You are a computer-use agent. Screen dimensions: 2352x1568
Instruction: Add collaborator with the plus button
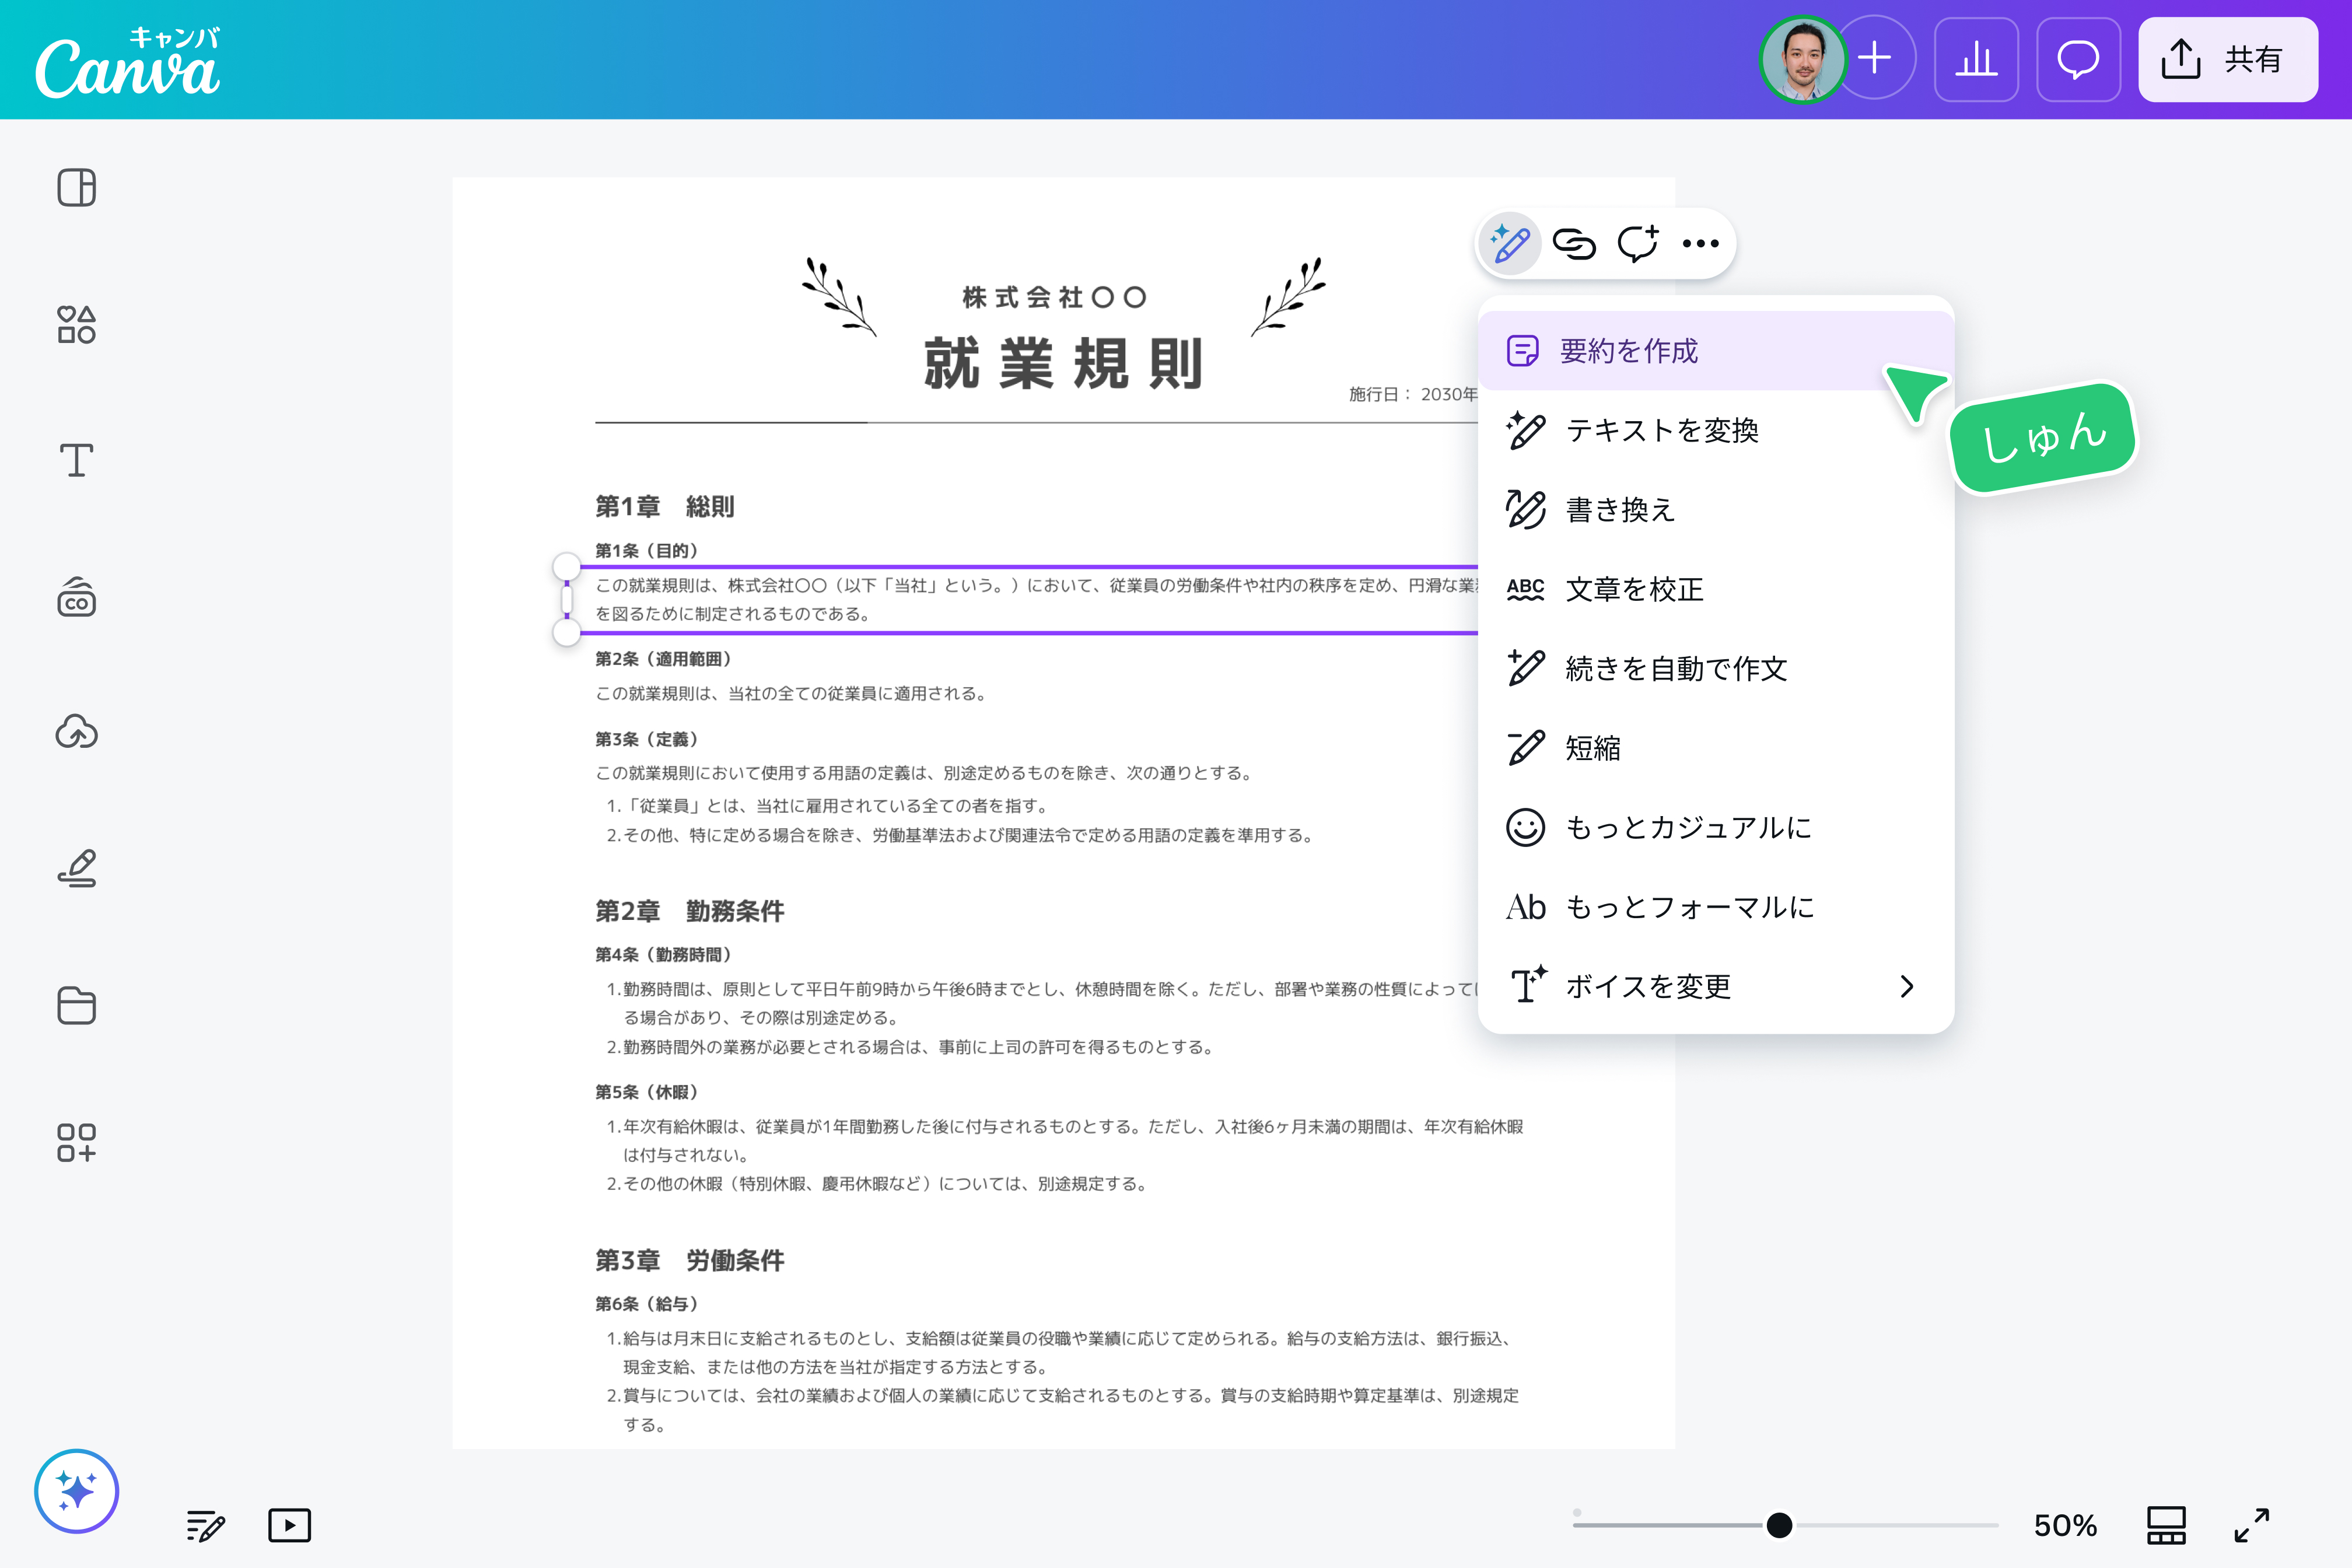point(1876,58)
